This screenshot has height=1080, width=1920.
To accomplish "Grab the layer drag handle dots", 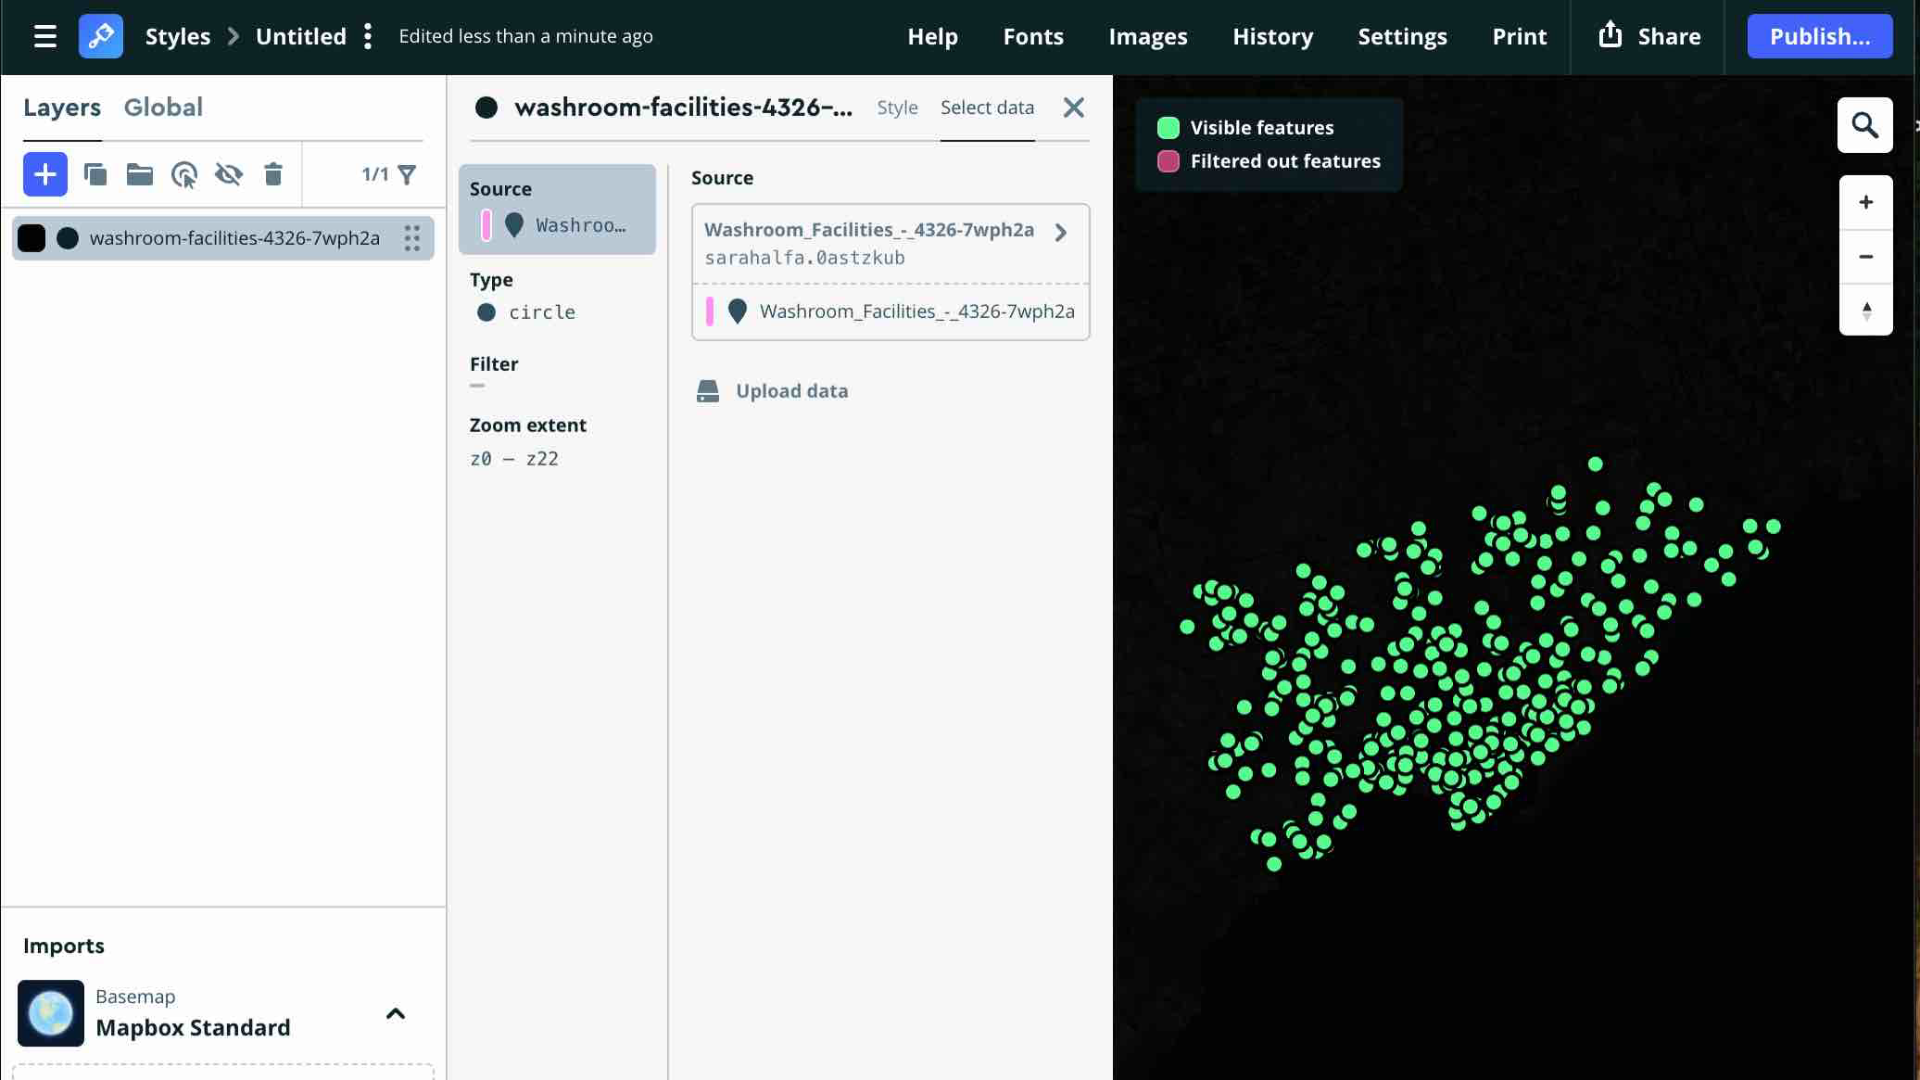I will pyautogui.click(x=412, y=238).
